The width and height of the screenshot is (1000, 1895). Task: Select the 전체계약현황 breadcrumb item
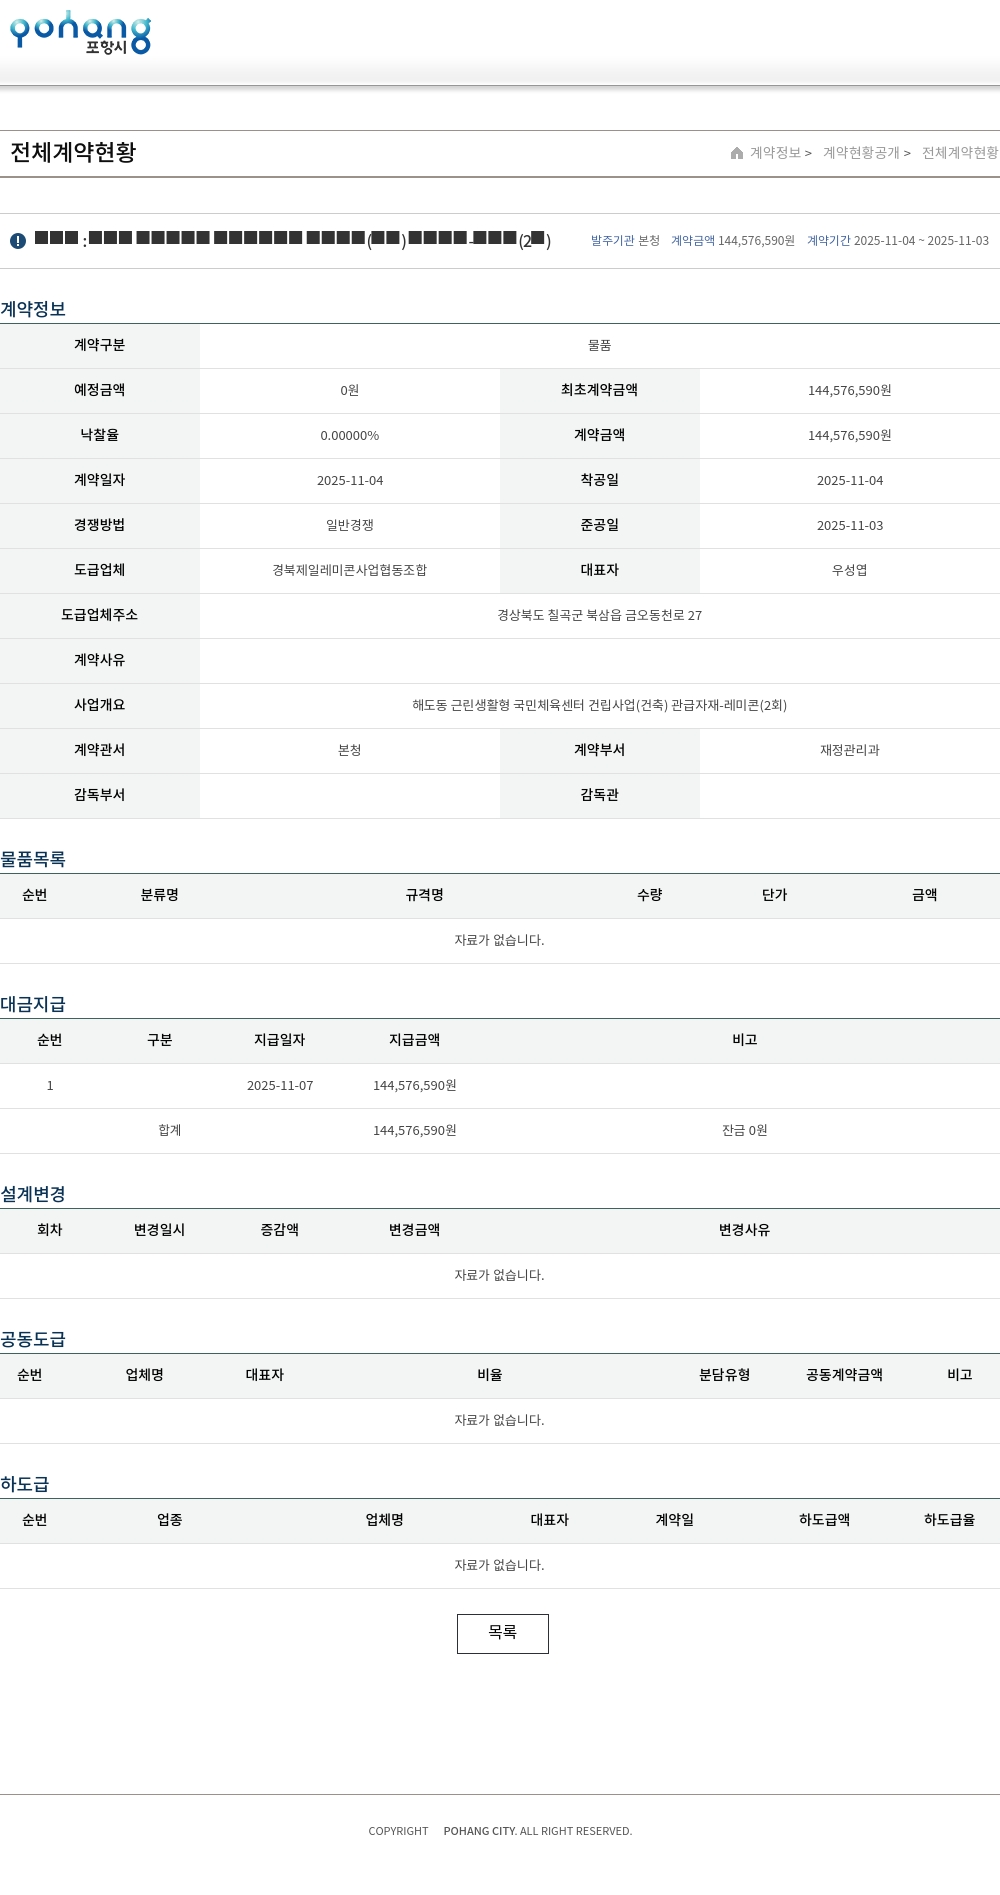pyautogui.click(x=959, y=153)
